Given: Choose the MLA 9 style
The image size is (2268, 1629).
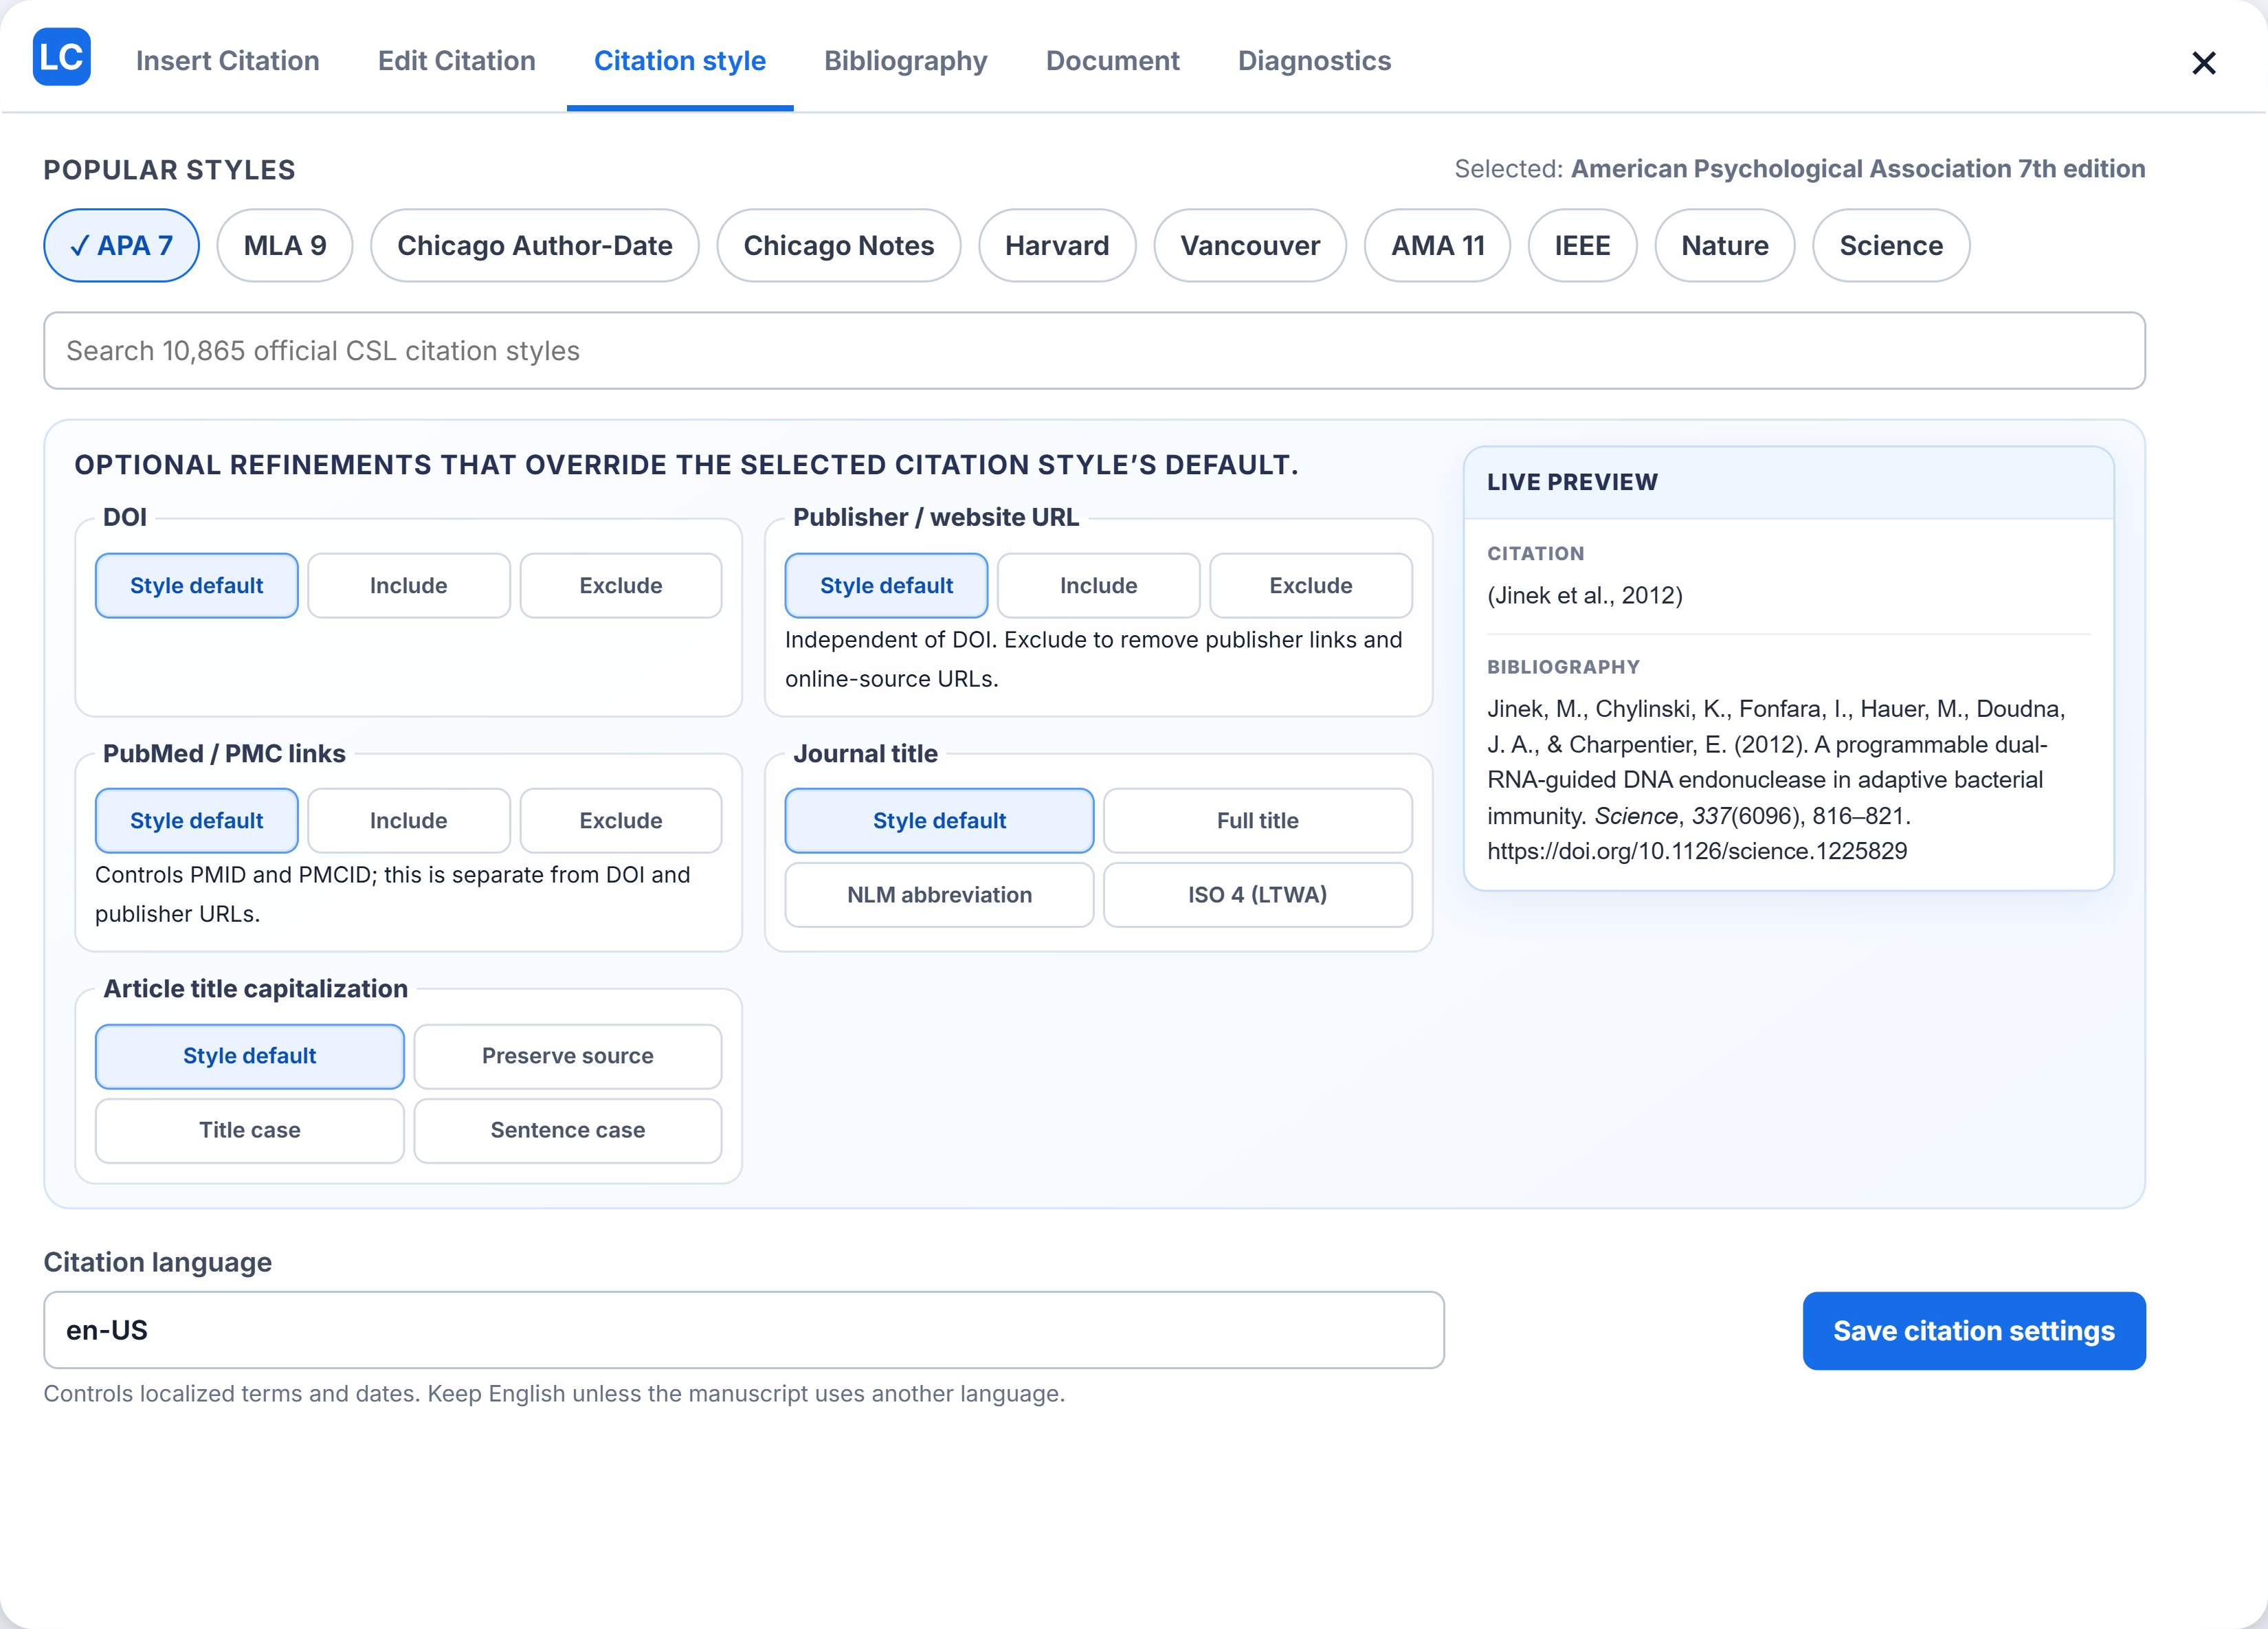Looking at the screenshot, I should pos(285,245).
